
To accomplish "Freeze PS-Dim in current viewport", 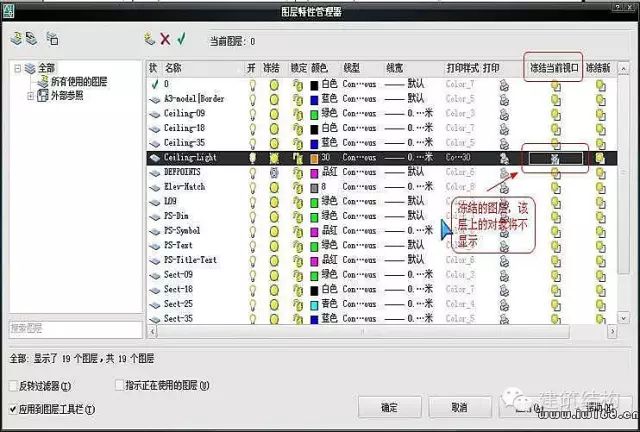I will 556,217.
